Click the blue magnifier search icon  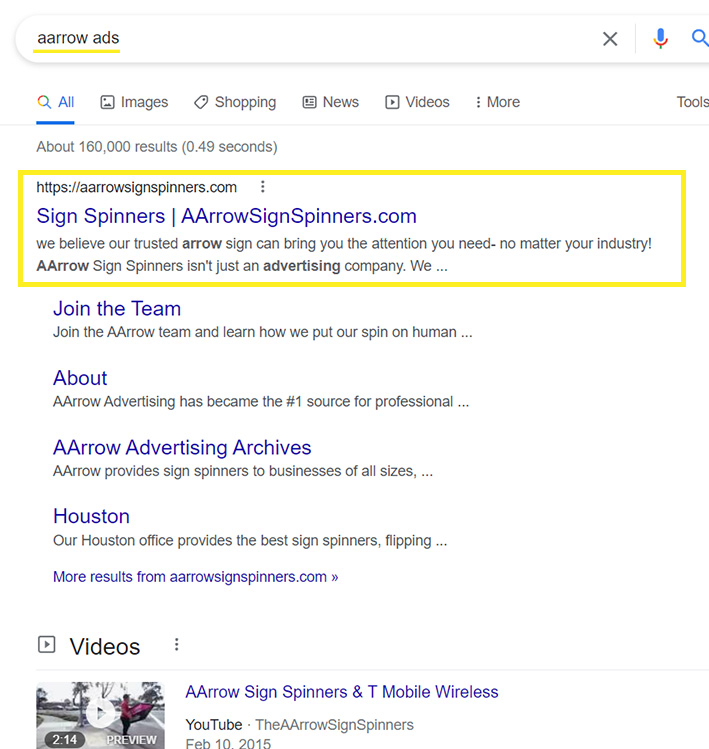(x=700, y=37)
